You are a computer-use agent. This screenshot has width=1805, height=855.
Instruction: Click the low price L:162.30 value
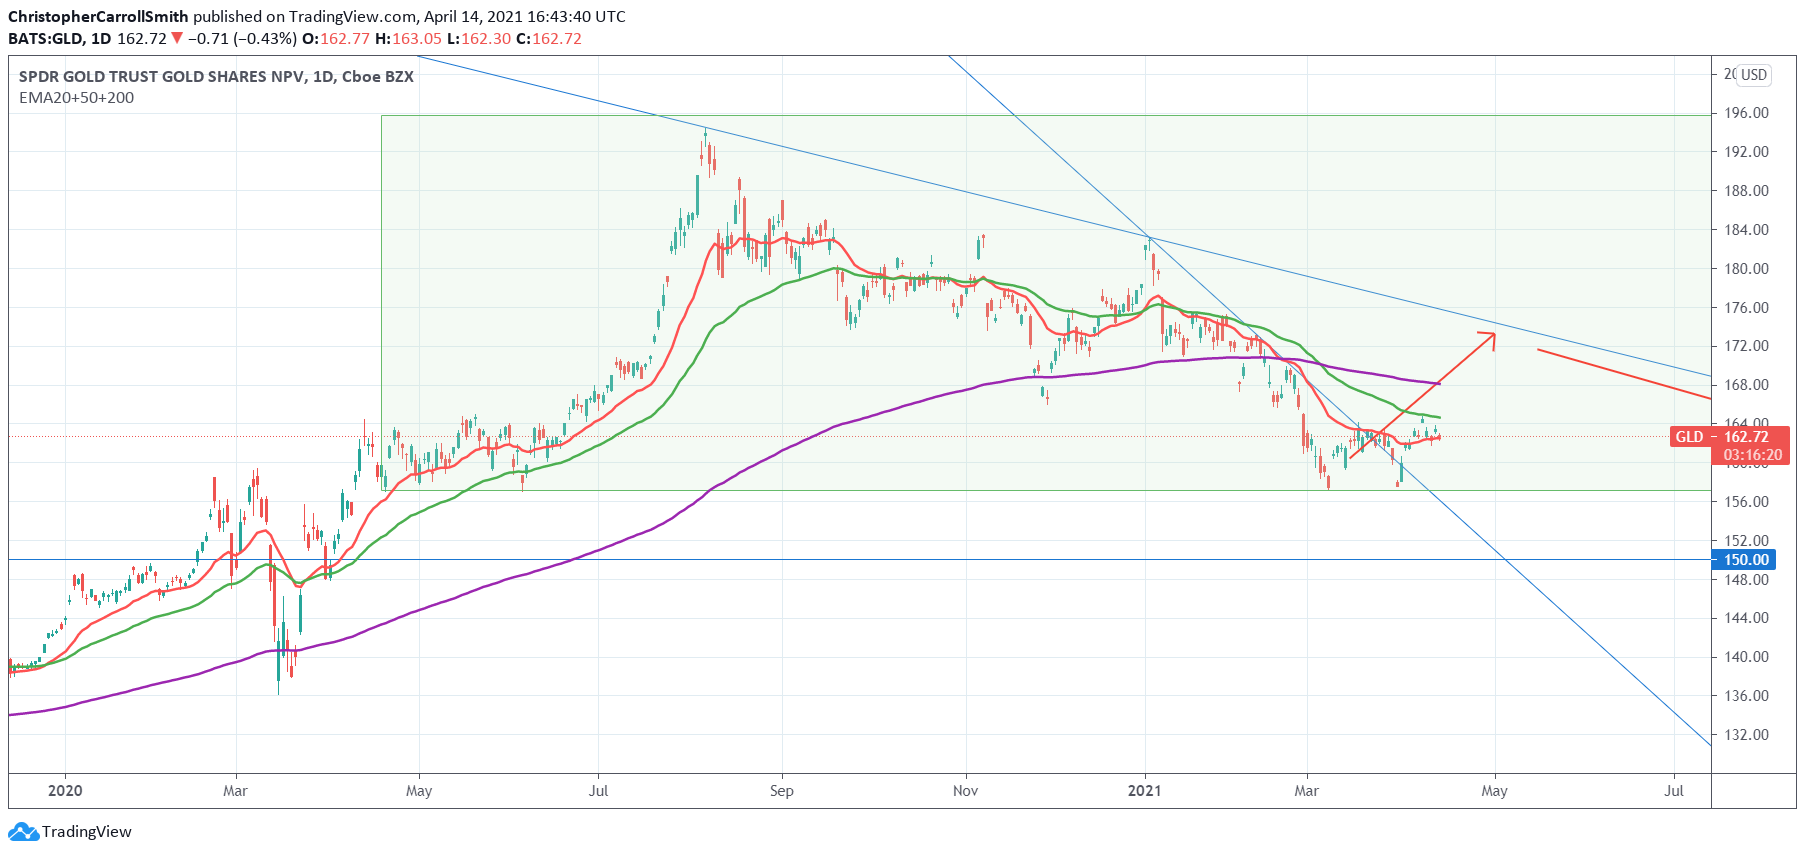479,39
